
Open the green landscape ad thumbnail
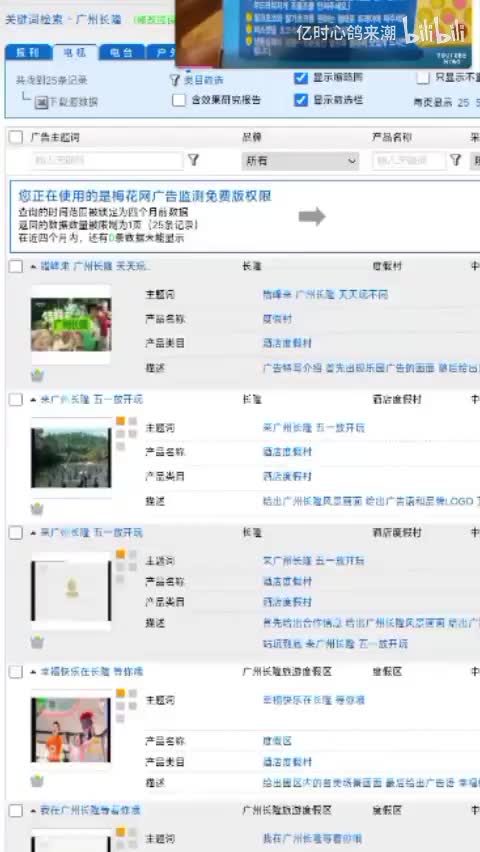click(x=71, y=458)
